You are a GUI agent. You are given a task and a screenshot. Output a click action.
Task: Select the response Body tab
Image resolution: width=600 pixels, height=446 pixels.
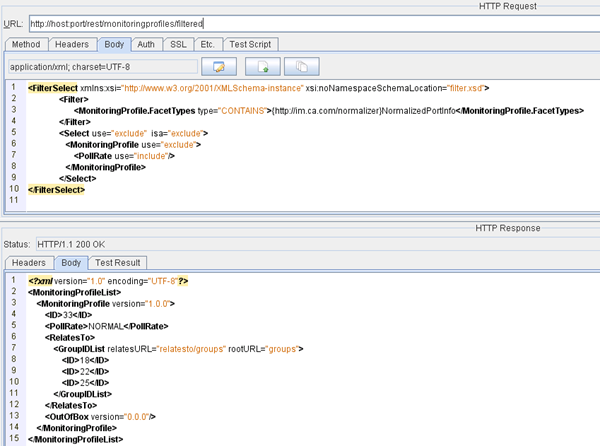[x=71, y=262]
